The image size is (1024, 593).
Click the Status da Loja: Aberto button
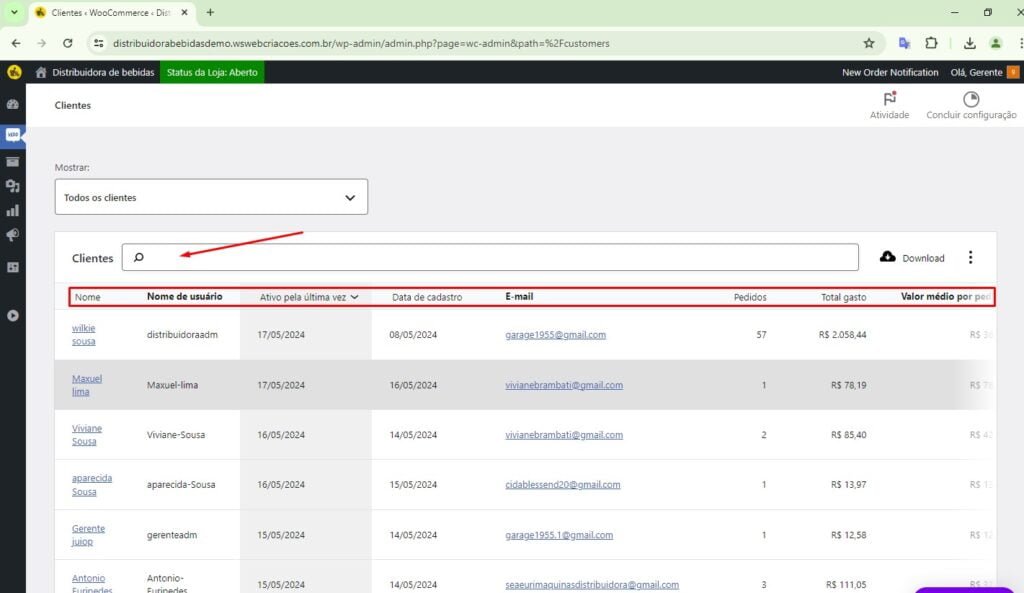pos(212,72)
